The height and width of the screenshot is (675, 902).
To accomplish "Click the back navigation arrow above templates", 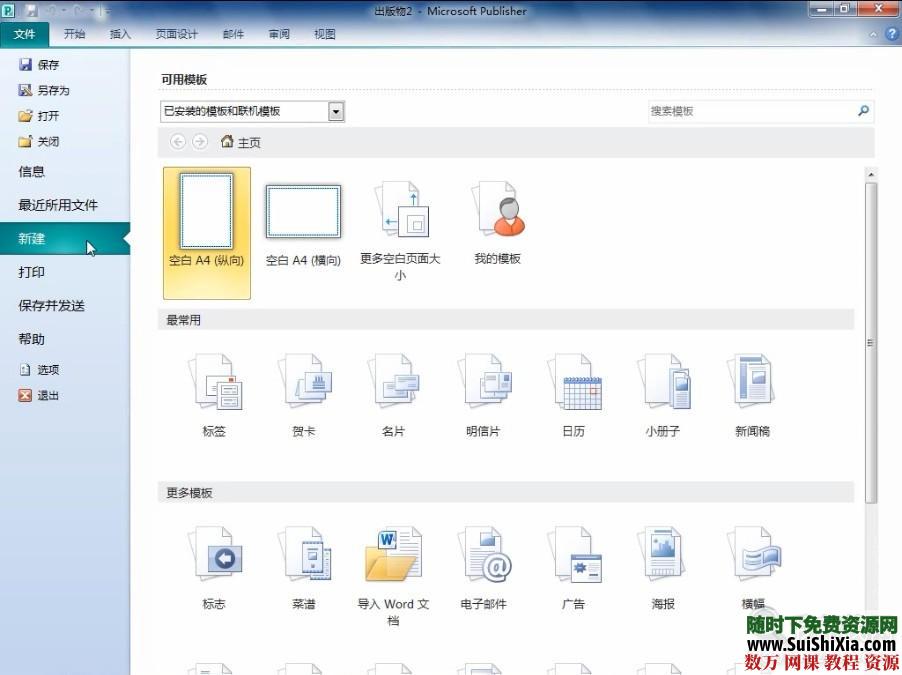I will pyautogui.click(x=178, y=142).
